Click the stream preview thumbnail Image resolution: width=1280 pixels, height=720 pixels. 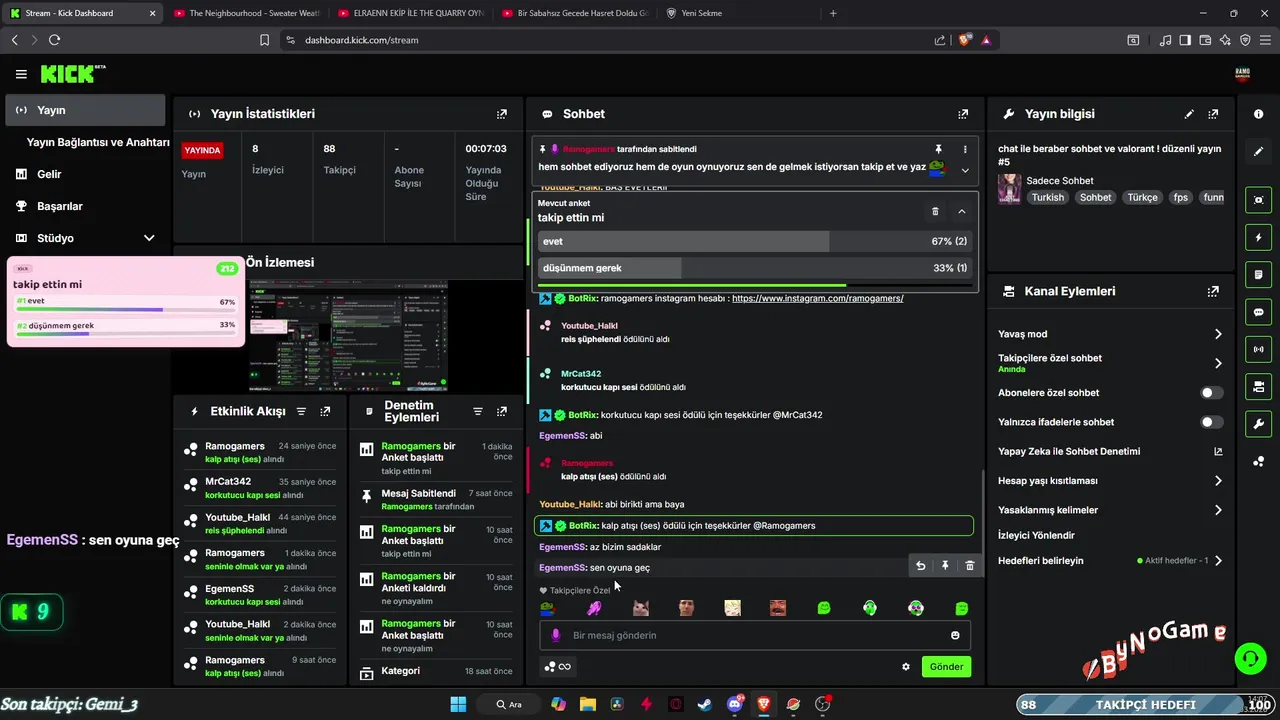[x=347, y=335]
